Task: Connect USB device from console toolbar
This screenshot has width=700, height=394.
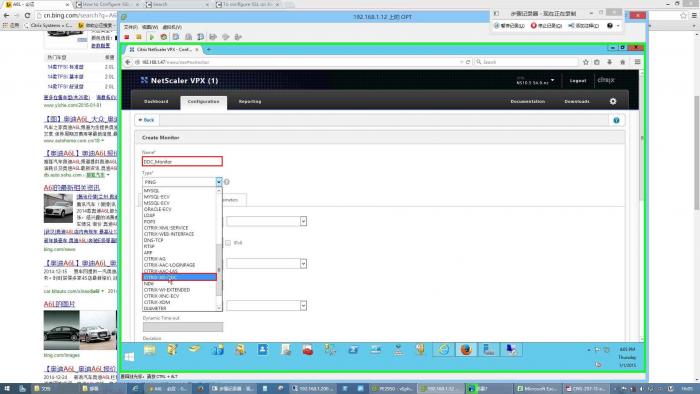Action: [238, 37]
